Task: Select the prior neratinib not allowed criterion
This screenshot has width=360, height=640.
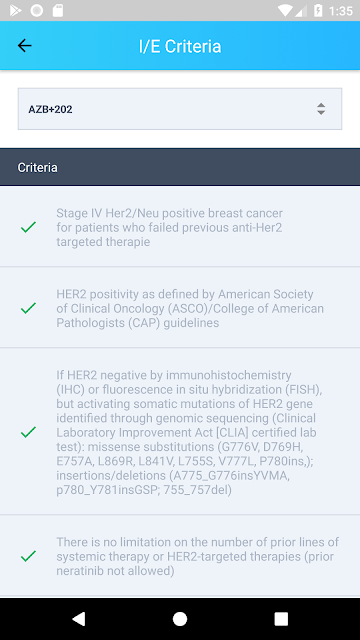Action: (x=198, y=556)
